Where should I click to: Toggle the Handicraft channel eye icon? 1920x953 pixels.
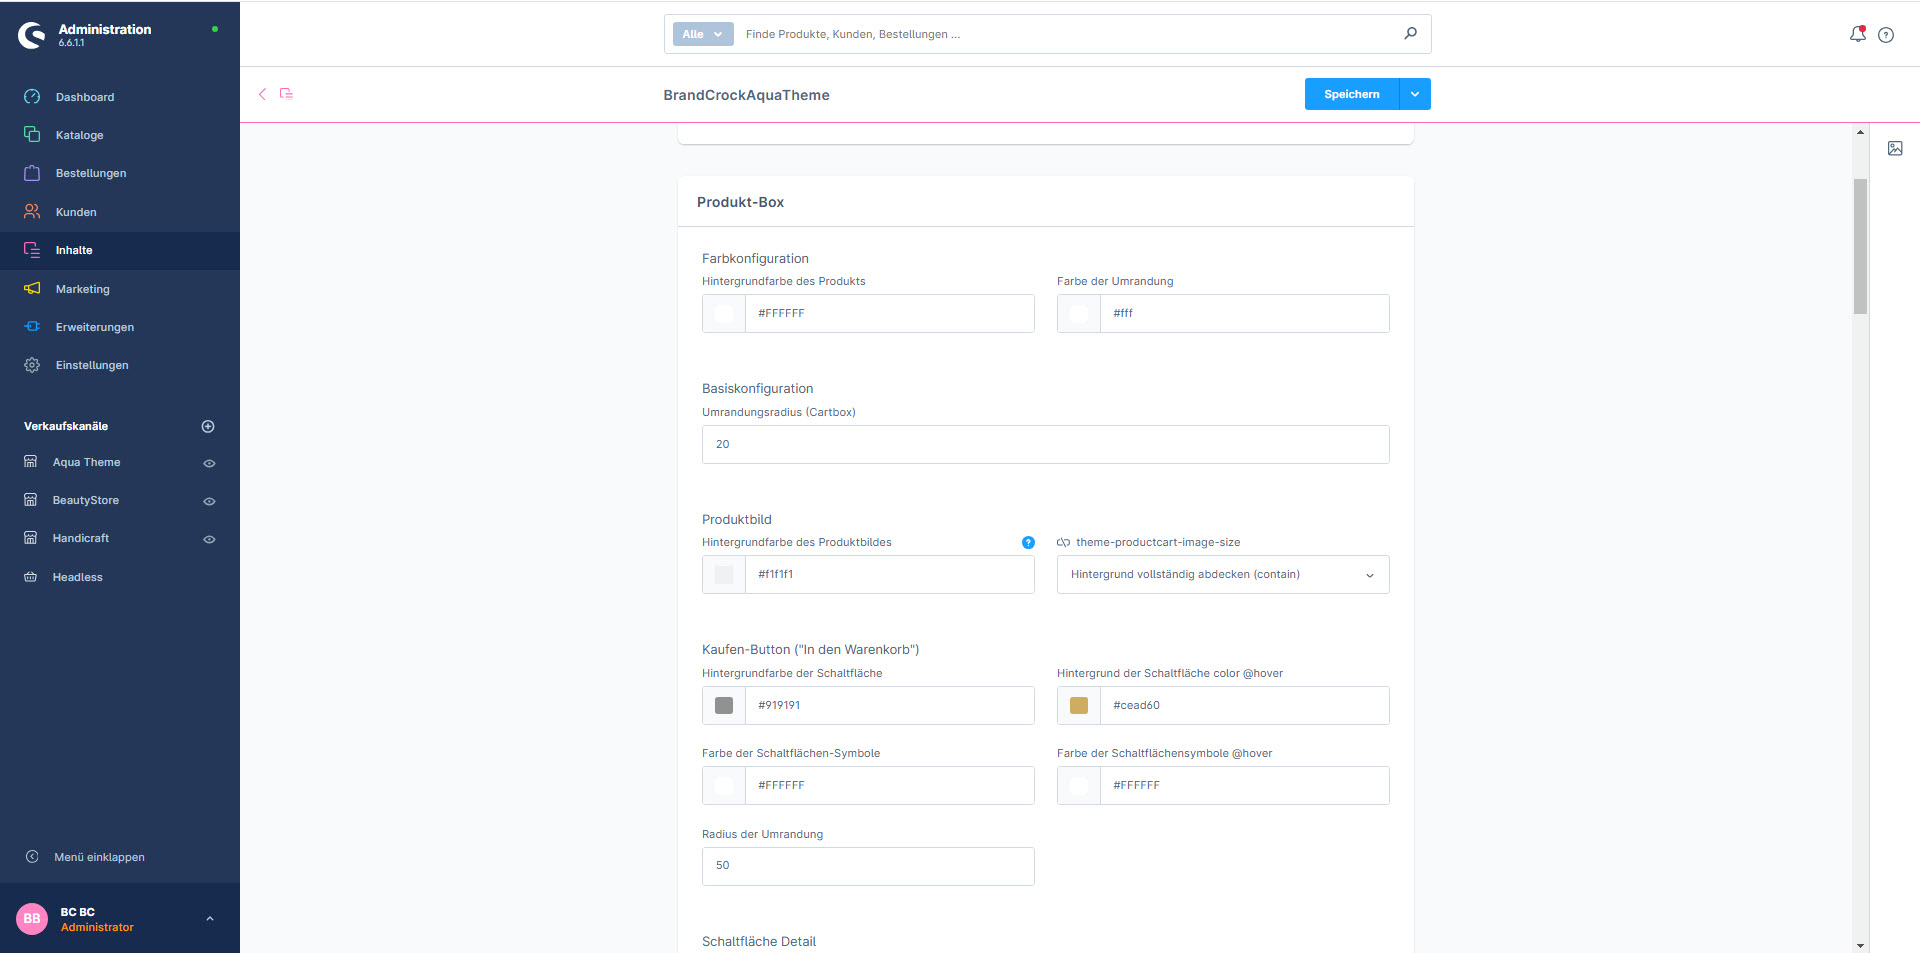[x=209, y=539]
